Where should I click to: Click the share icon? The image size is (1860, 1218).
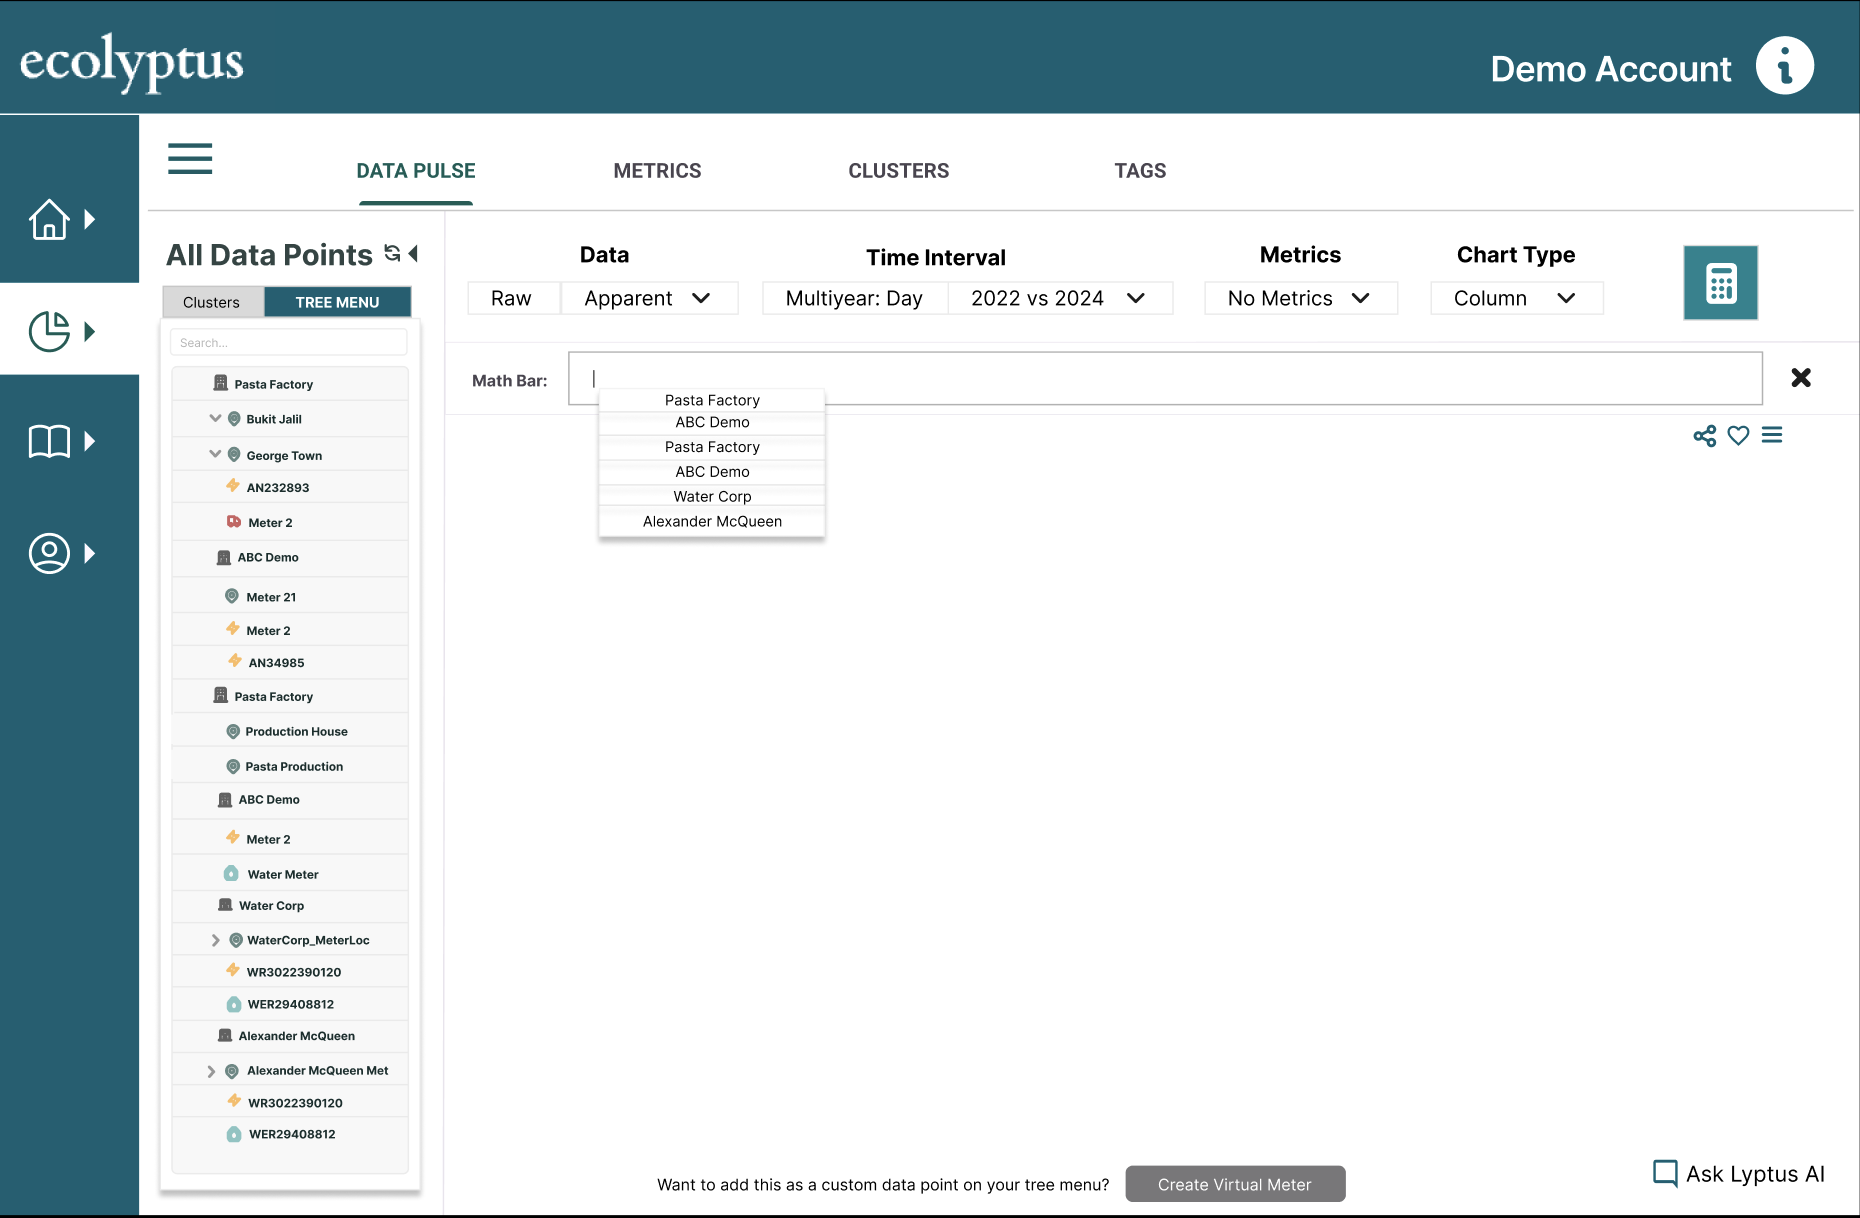(x=1704, y=436)
